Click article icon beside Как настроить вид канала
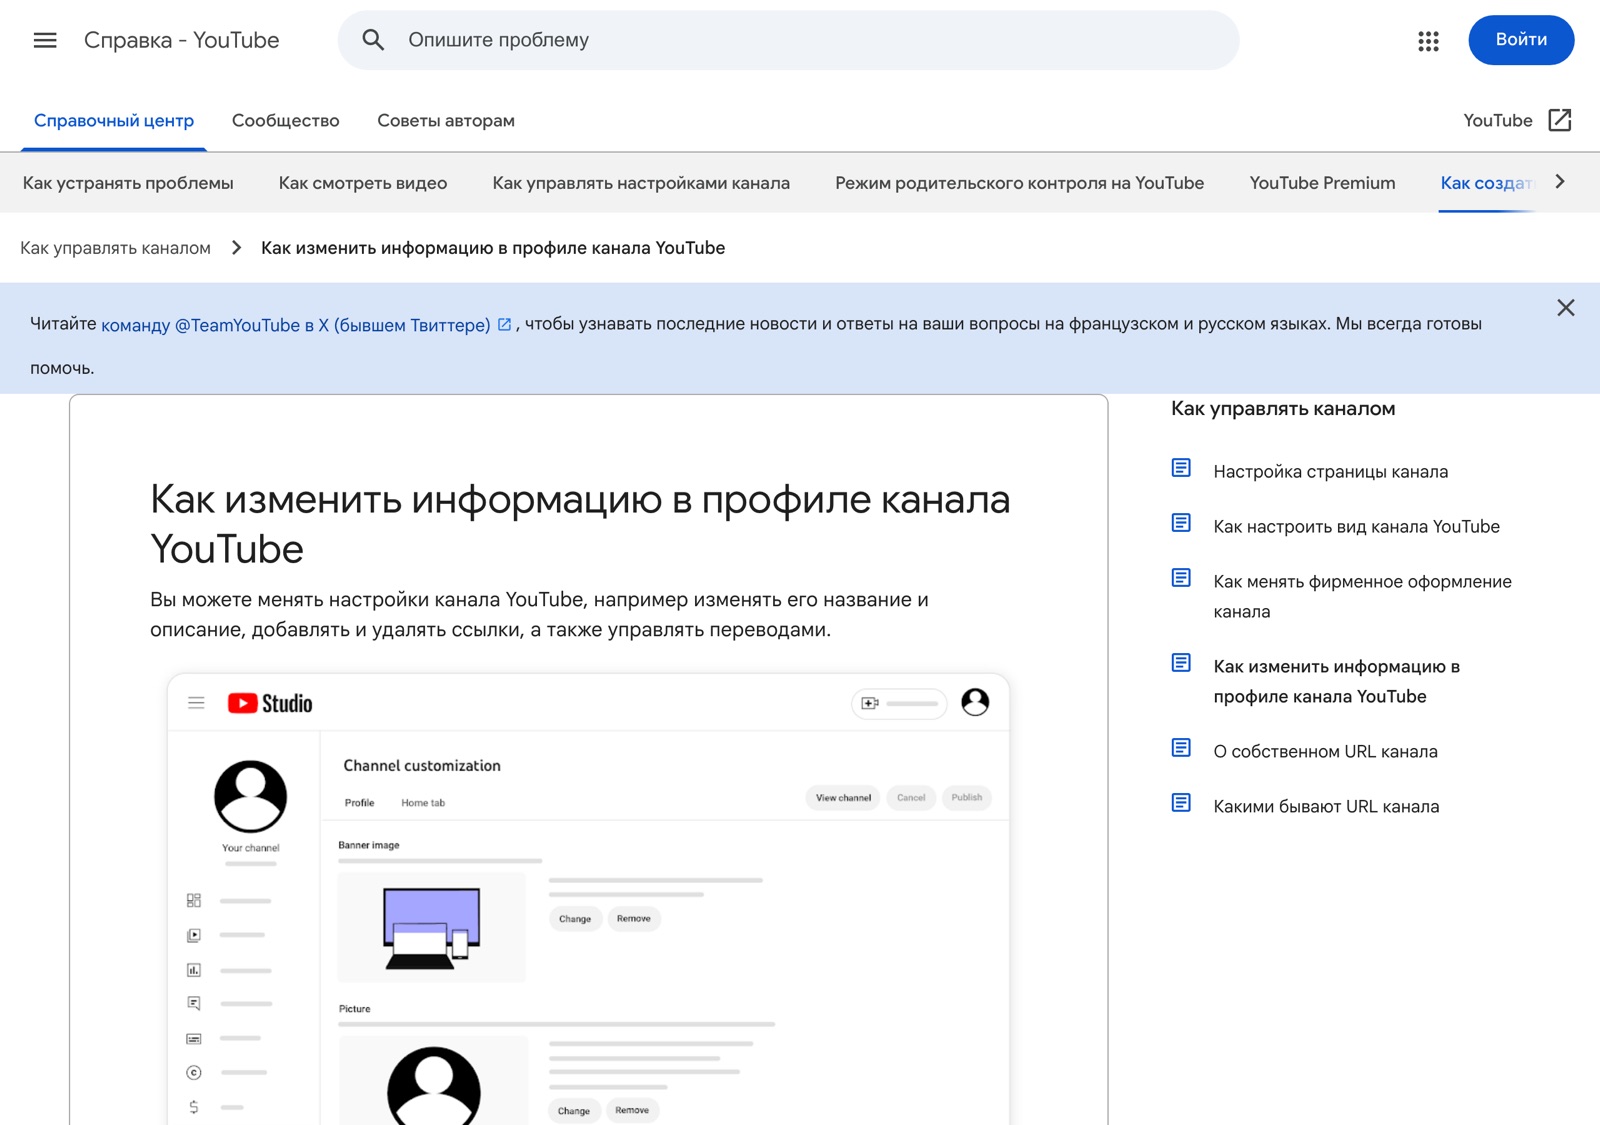The width and height of the screenshot is (1600, 1125). (x=1181, y=523)
